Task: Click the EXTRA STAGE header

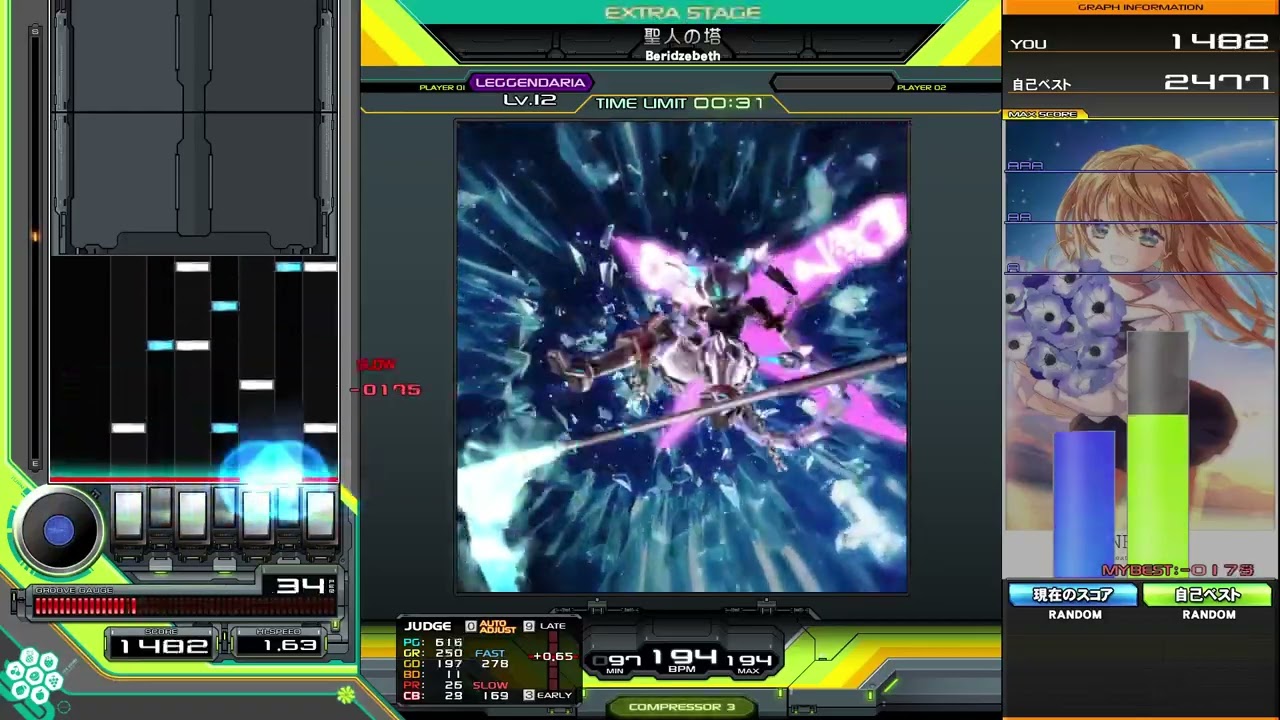Action: [683, 13]
